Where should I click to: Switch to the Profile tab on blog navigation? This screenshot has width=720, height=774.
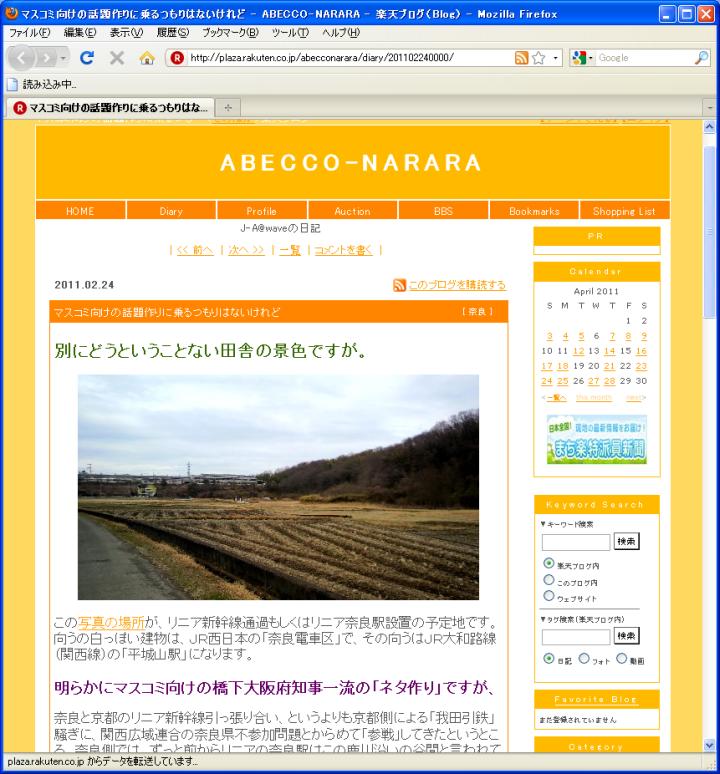pyautogui.click(x=262, y=211)
